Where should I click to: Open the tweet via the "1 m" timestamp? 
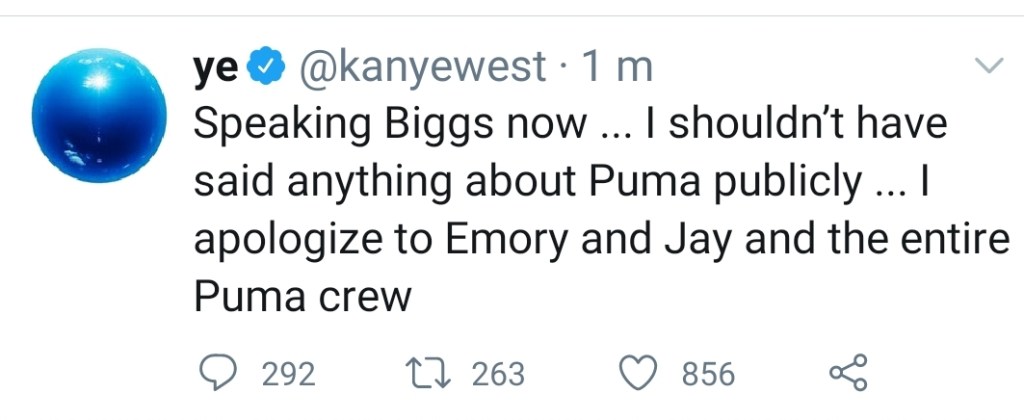(x=616, y=68)
